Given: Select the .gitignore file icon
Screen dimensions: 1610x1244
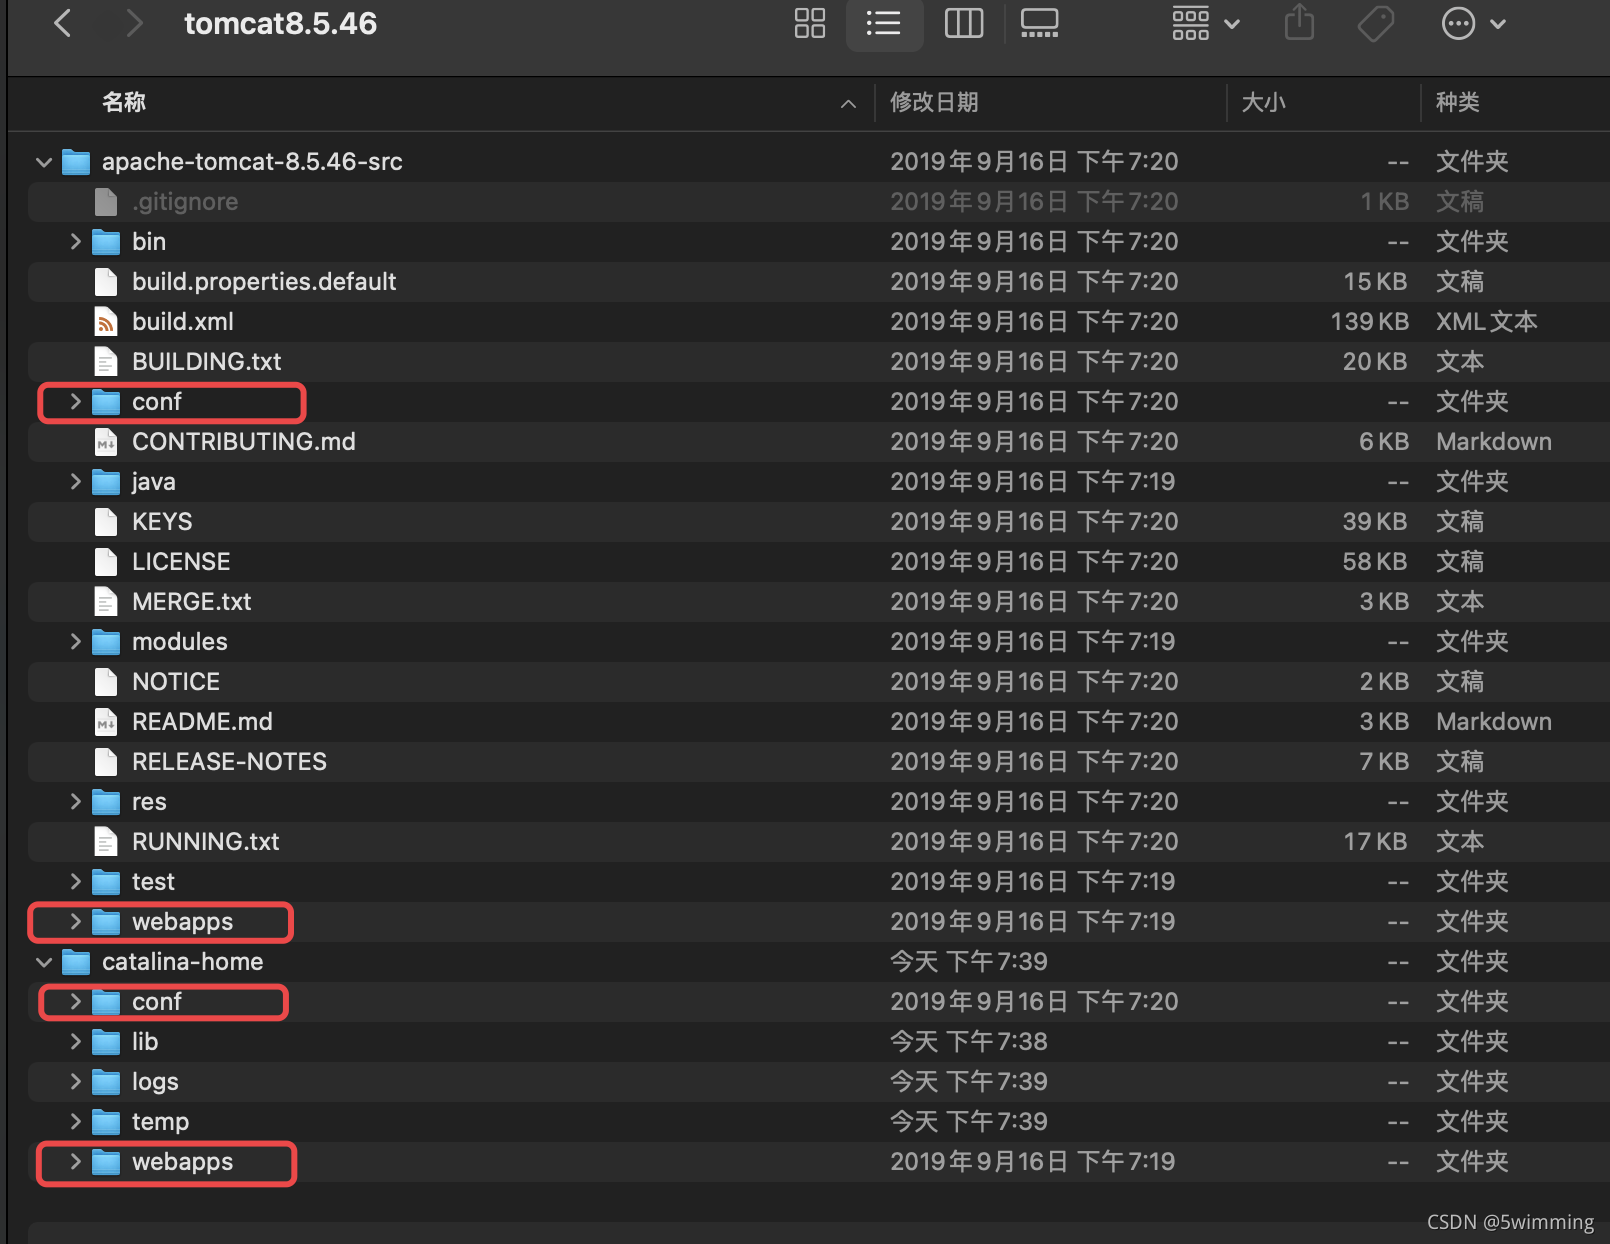Looking at the screenshot, I should [106, 202].
